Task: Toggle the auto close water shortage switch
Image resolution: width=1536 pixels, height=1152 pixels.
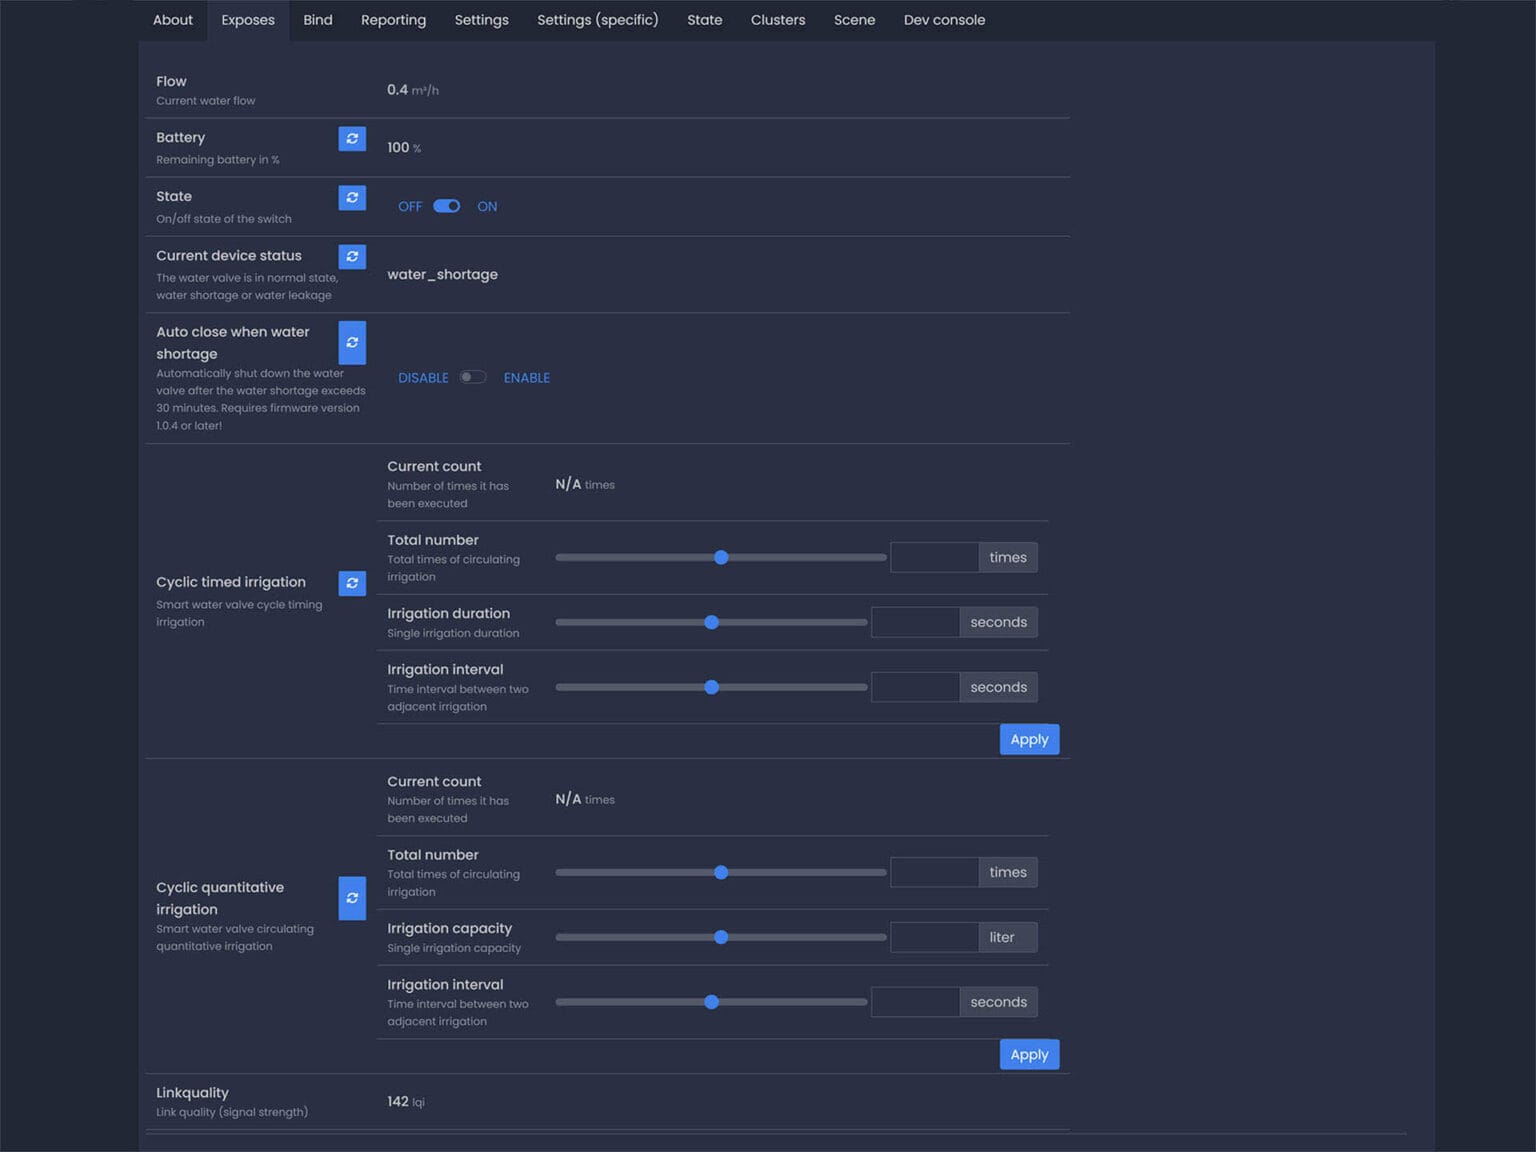Action: pyautogui.click(x=473, y=377)
